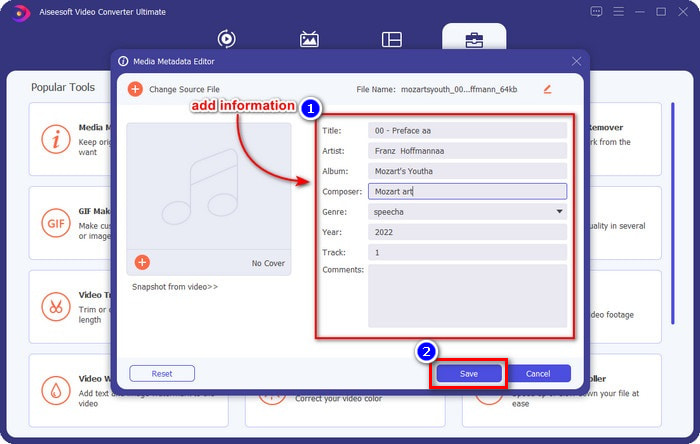Open the hamburger menu in title bar
Viewport: 700px width, 444px height.
[618, 12]
